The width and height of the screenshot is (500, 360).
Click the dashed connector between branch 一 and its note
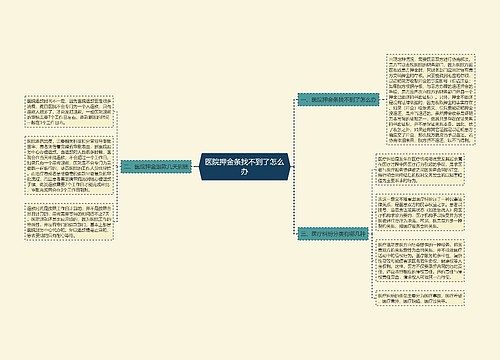click(x=383, y=99)
